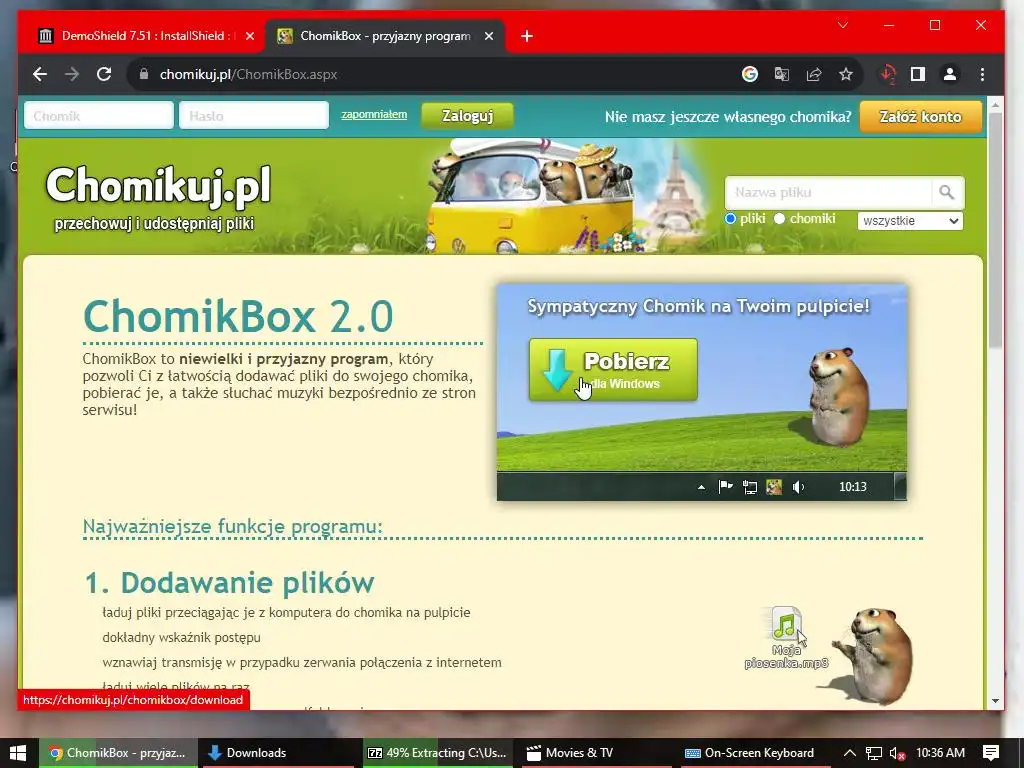Open the 49% Extracting 7-Zip taskbar item
This screenshot has width=1024, height=768.
[437, 753]
